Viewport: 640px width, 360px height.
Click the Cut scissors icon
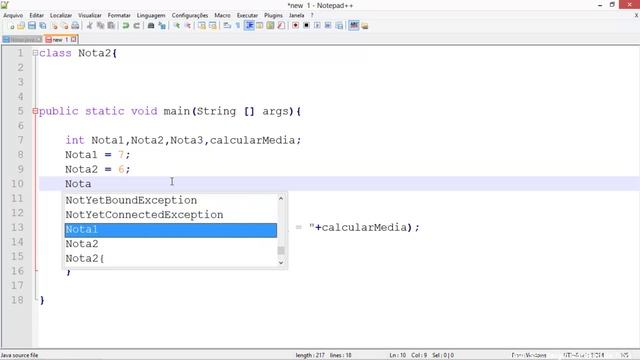pyautogui.click(x=89, y=26)
